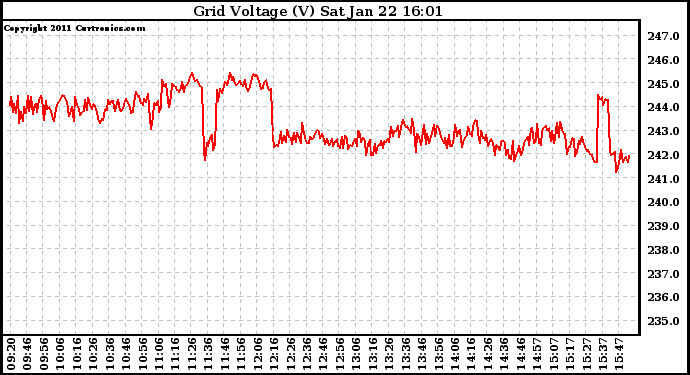Pick the 13:26 time axis label

[389, 354]
